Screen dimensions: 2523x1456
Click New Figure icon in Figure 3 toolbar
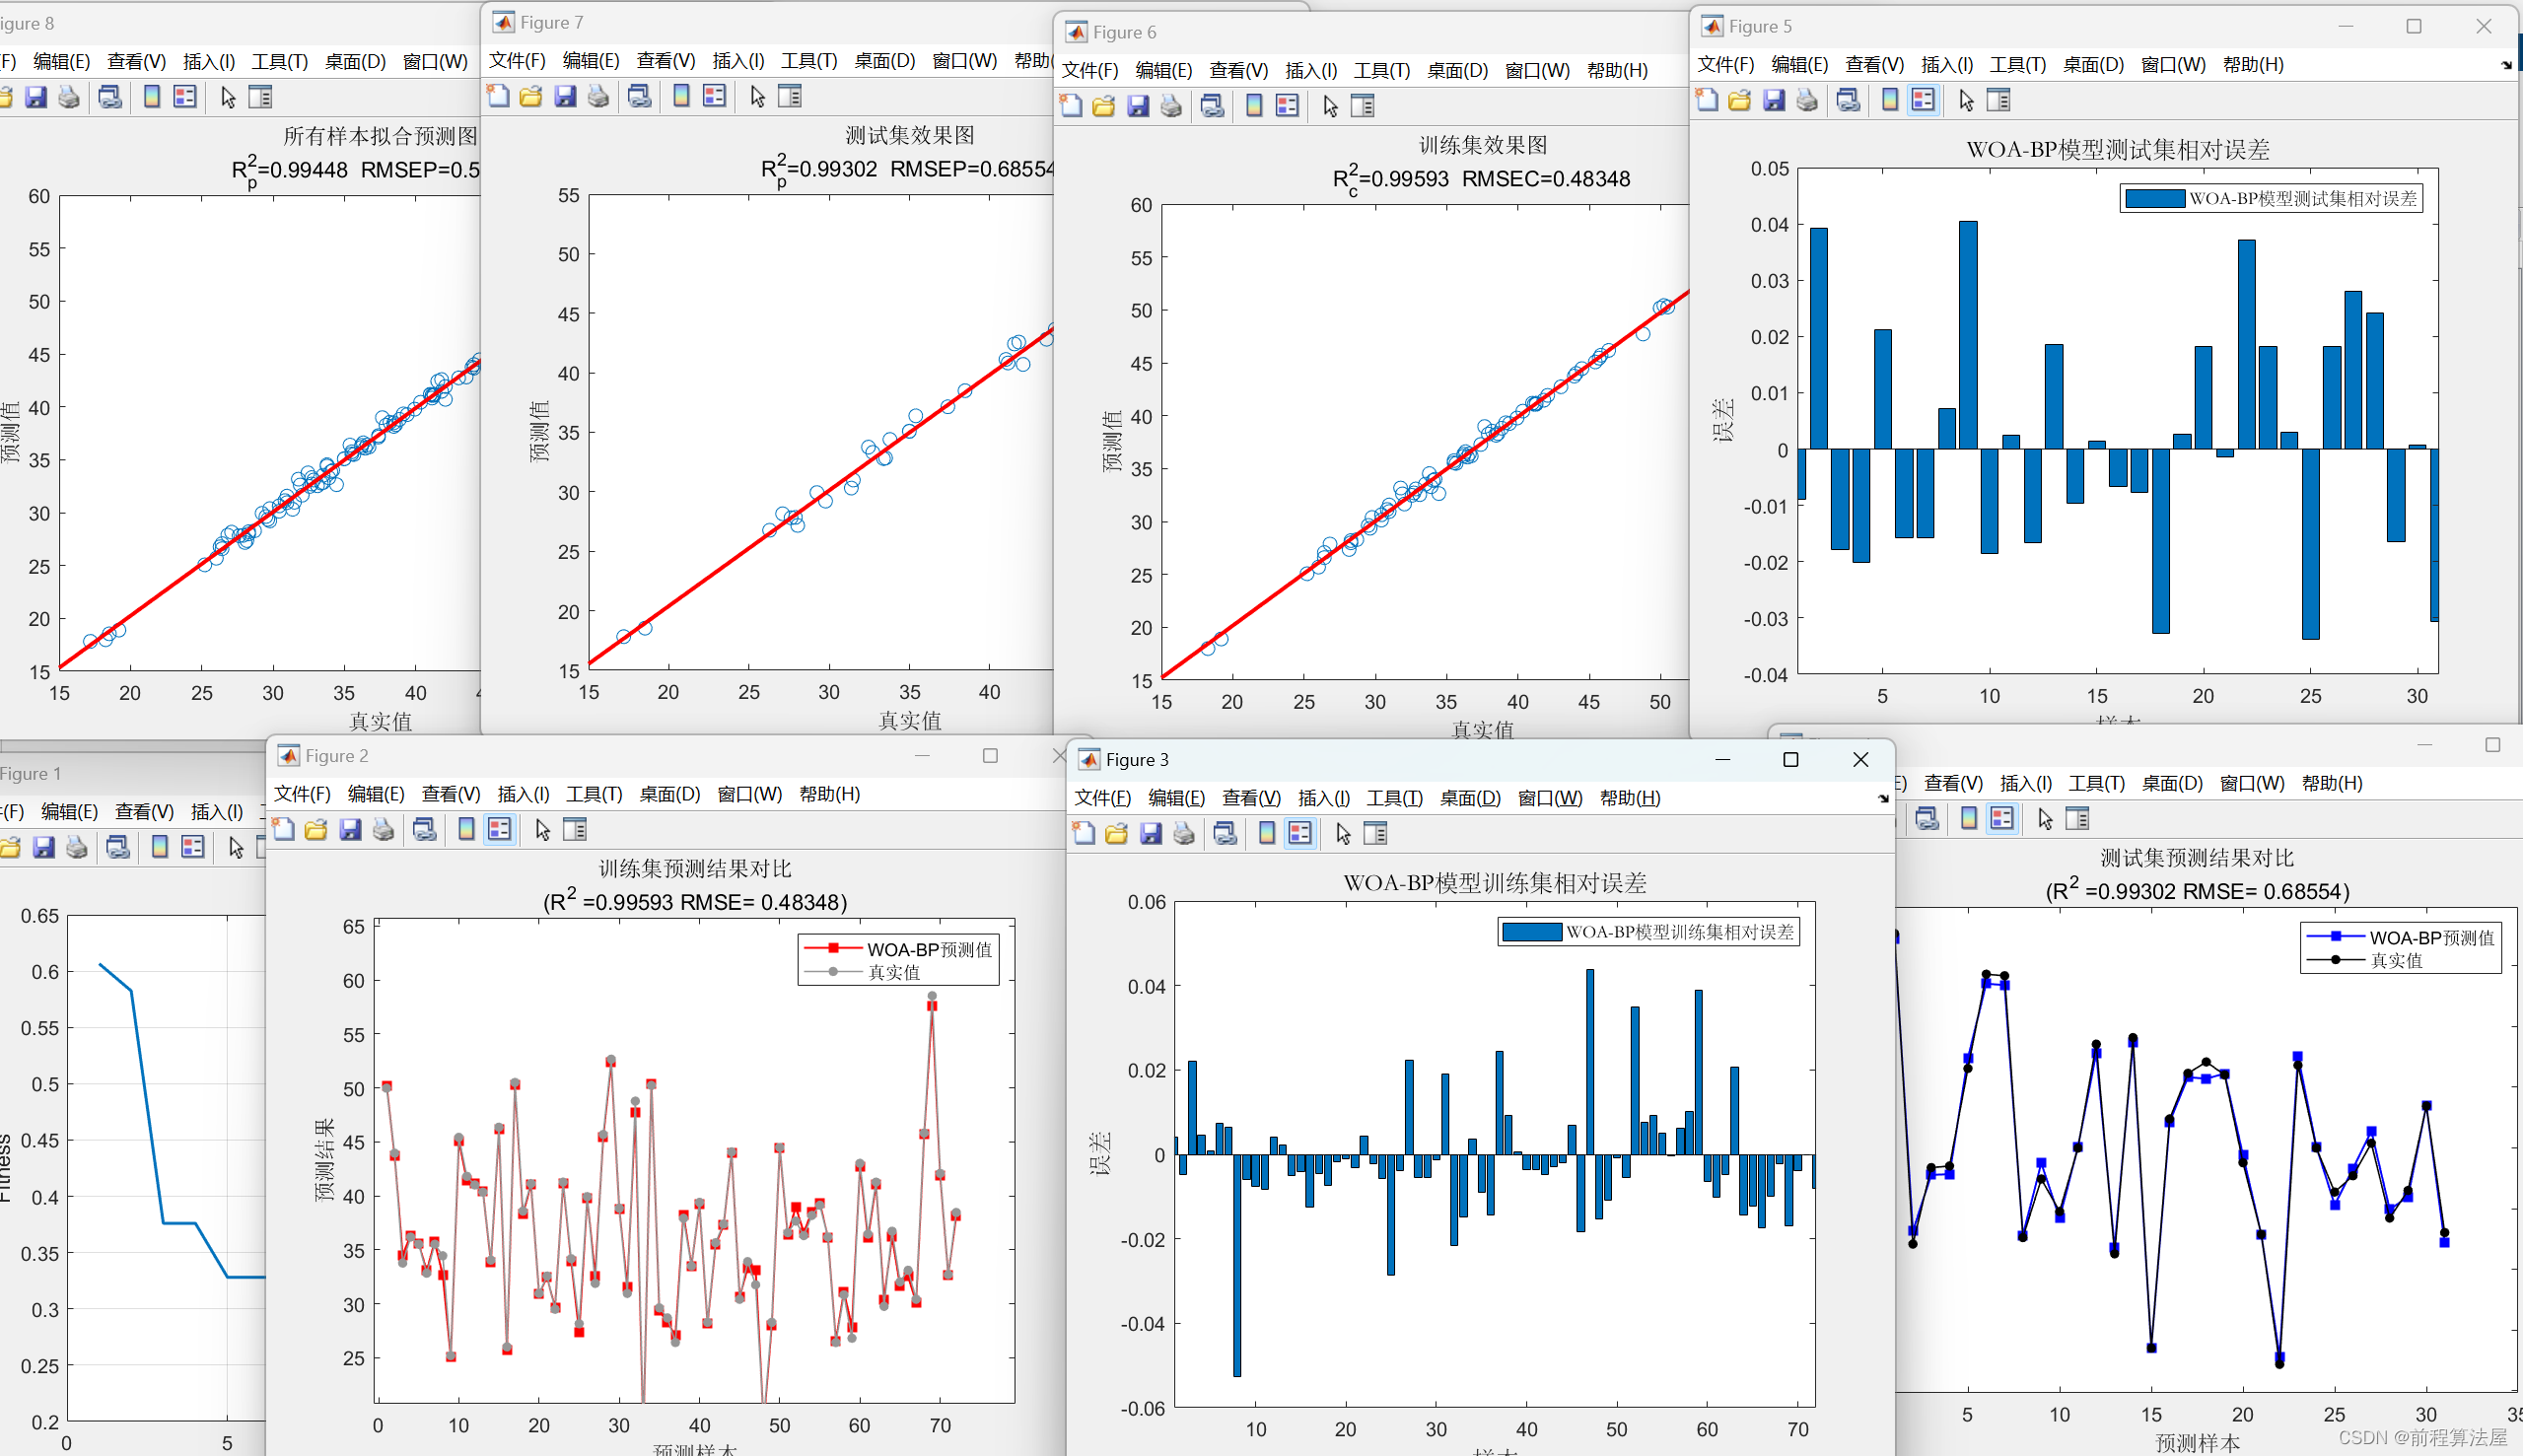click(x=1084, y=833)
